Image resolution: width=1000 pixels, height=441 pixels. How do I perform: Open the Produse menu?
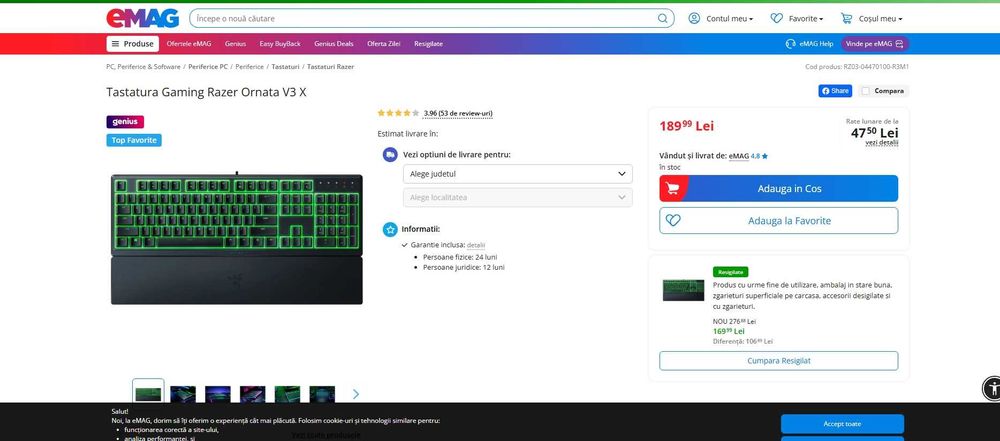coord(133,44)
